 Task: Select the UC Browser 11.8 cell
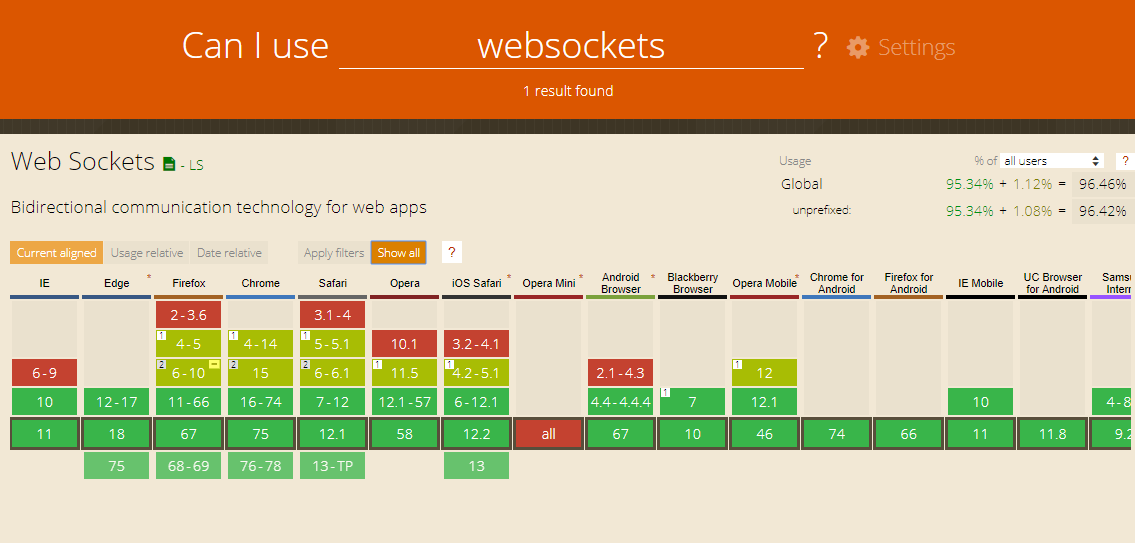tap(1052, 434)
